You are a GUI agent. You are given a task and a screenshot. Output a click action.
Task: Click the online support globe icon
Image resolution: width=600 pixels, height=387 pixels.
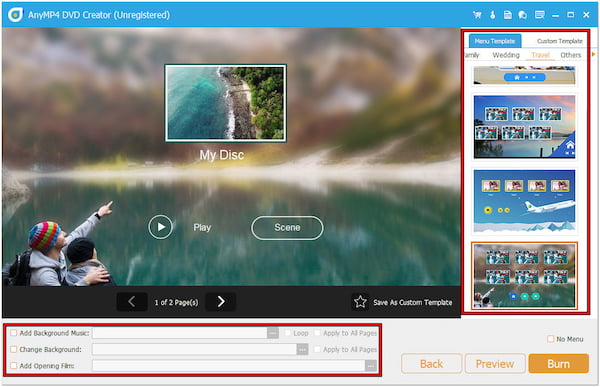click(523, 15)
